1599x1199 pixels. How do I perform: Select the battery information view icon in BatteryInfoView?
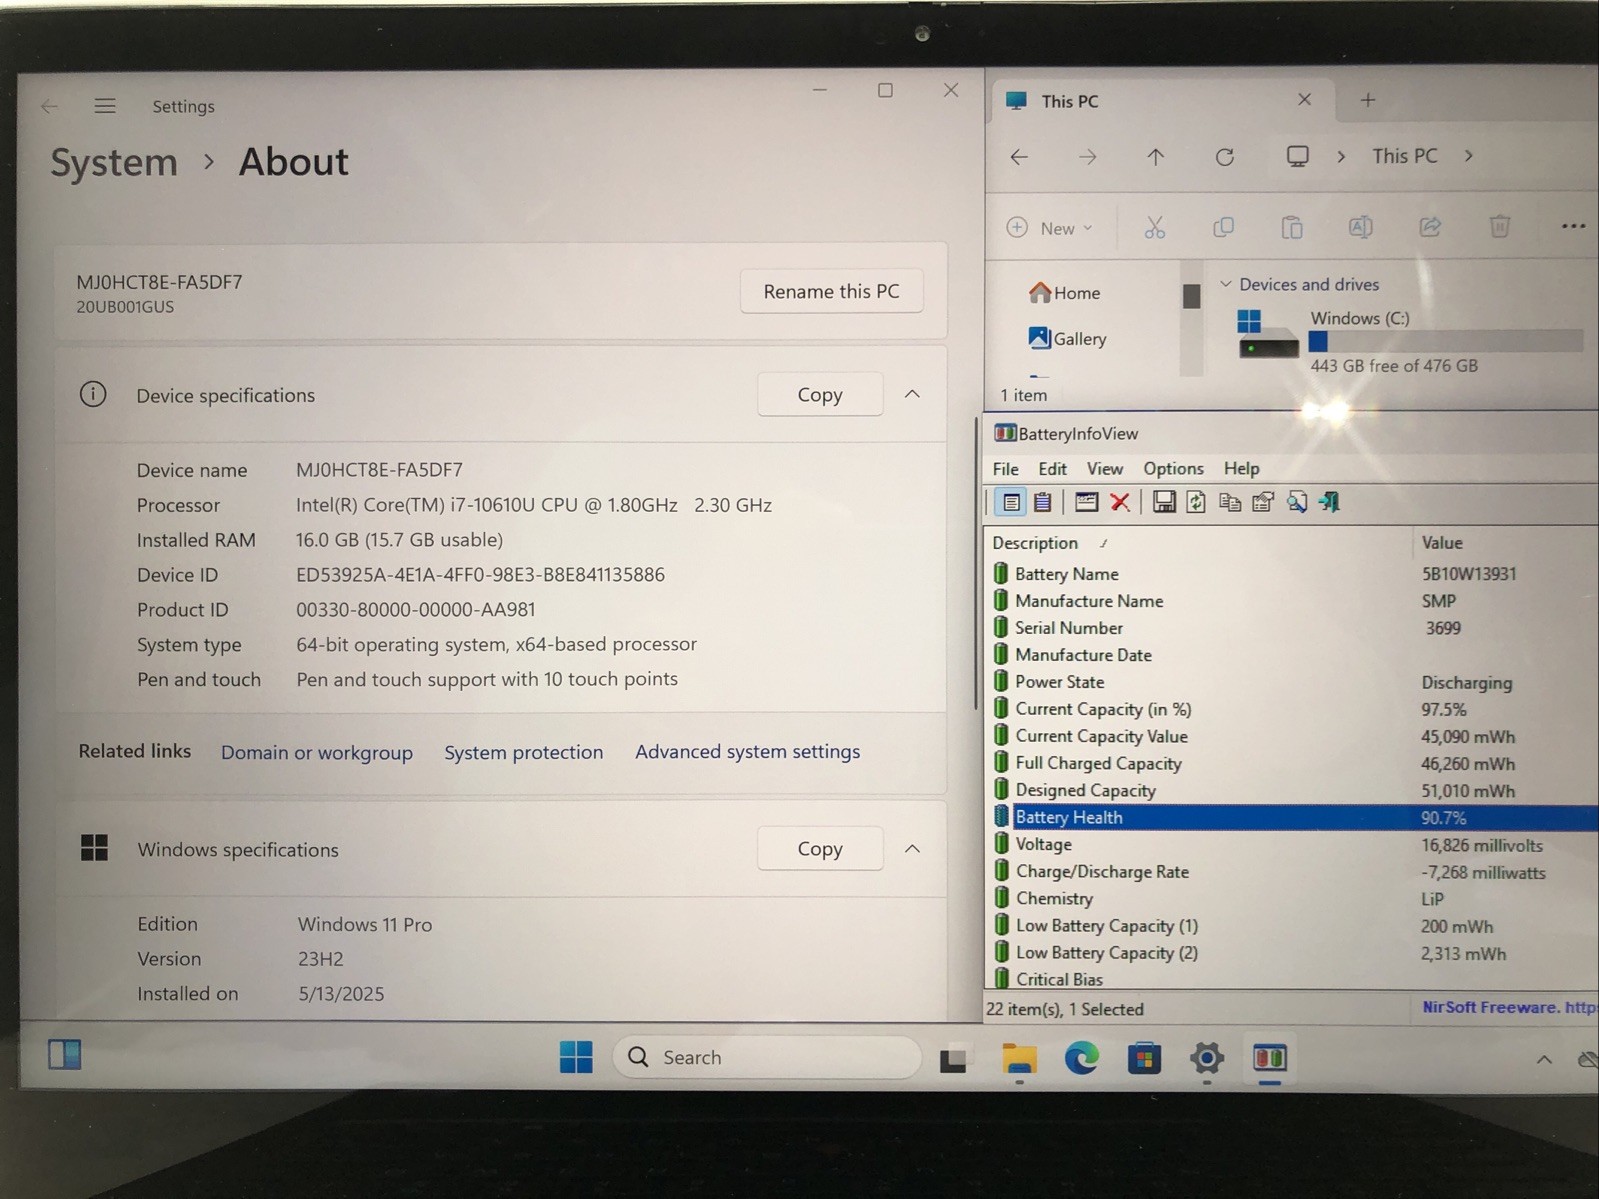(x=1011, y=502)
